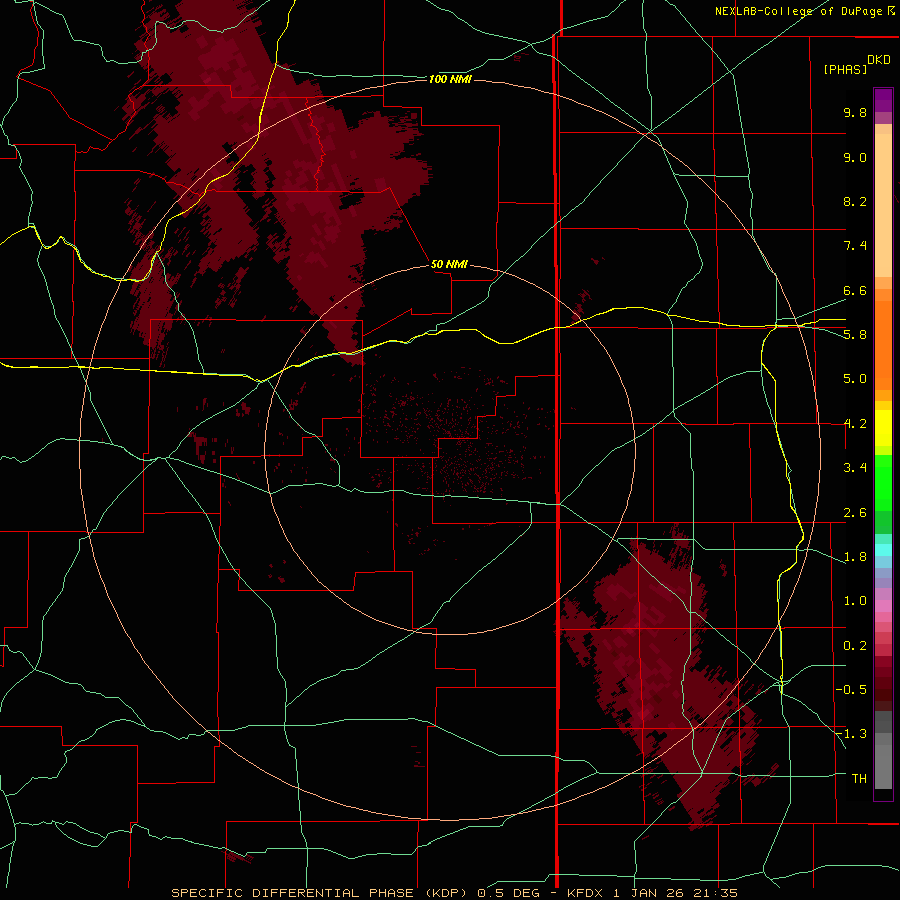Viewport: 900px width, 900px height.
Task: Select the 1.0 value on the color scale
Action: (855, 601)
